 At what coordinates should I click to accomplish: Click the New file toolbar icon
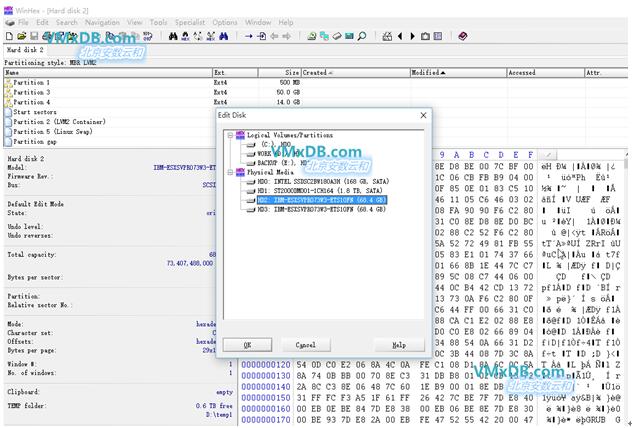coord(9,36)
